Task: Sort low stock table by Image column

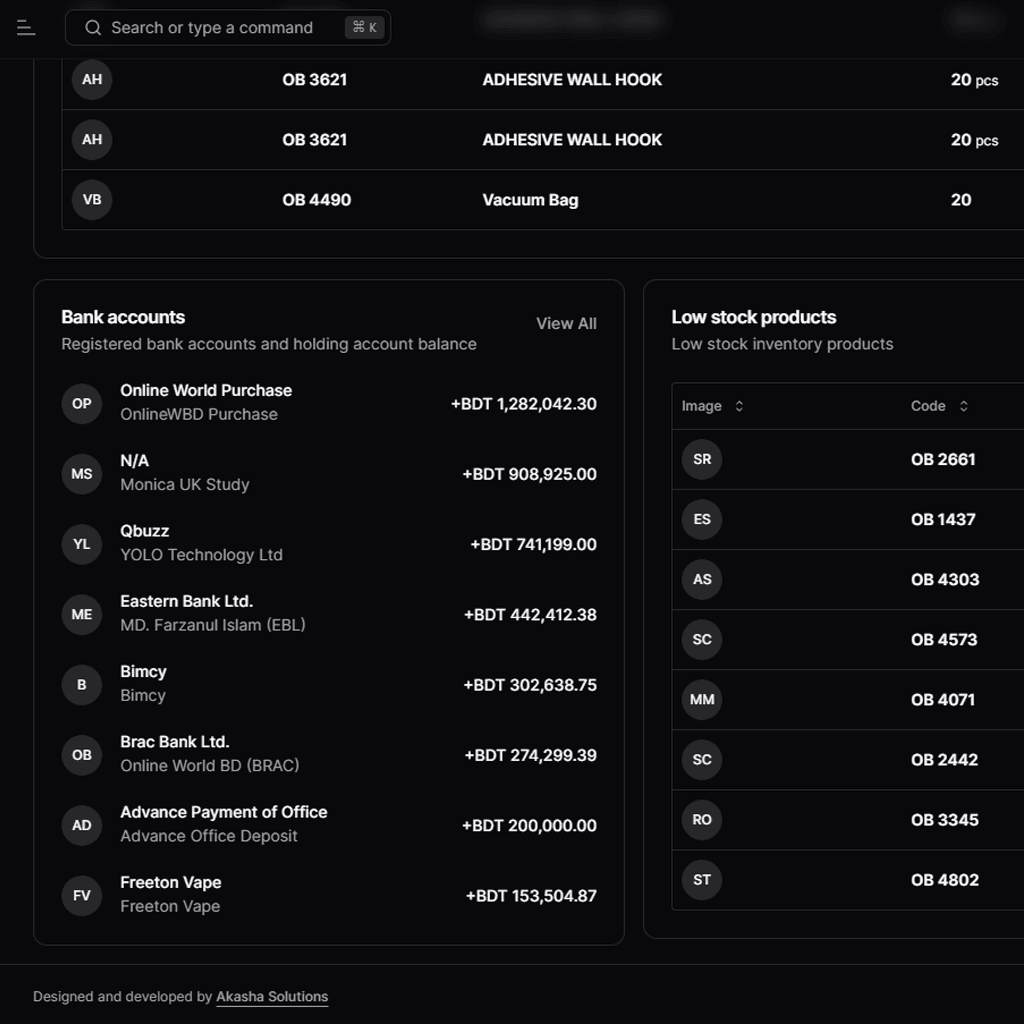Action: coord(712,406)
